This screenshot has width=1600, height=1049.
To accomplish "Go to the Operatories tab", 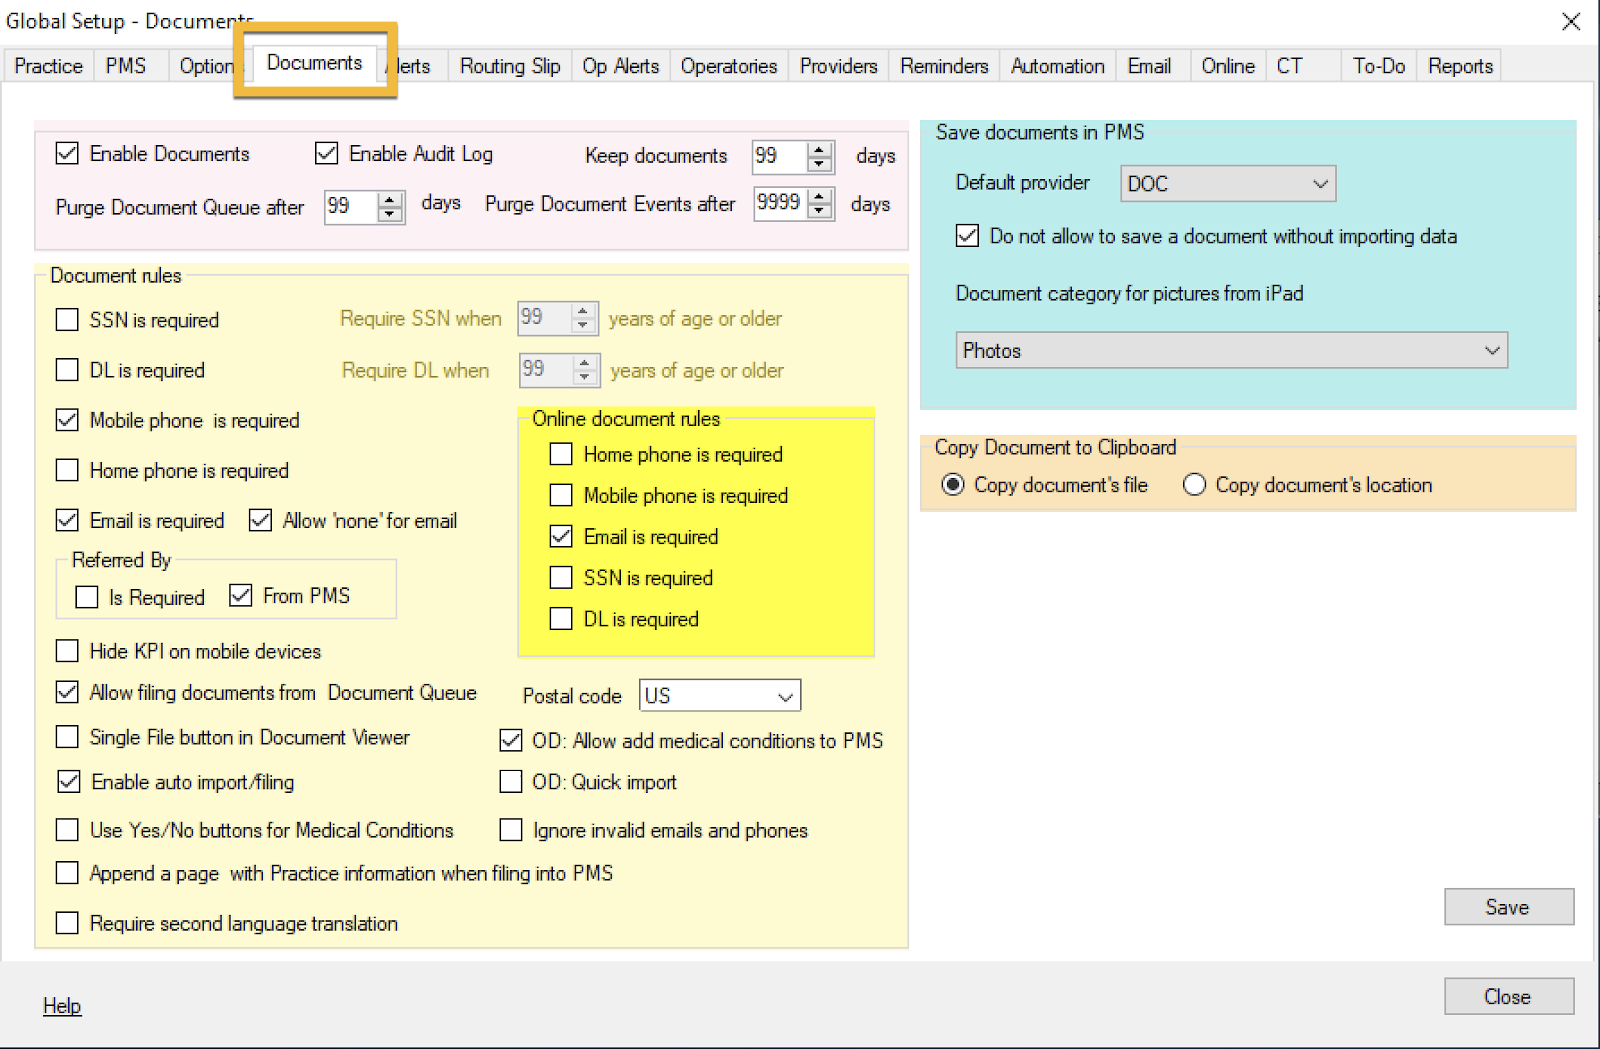I will [x=729, y=66].
